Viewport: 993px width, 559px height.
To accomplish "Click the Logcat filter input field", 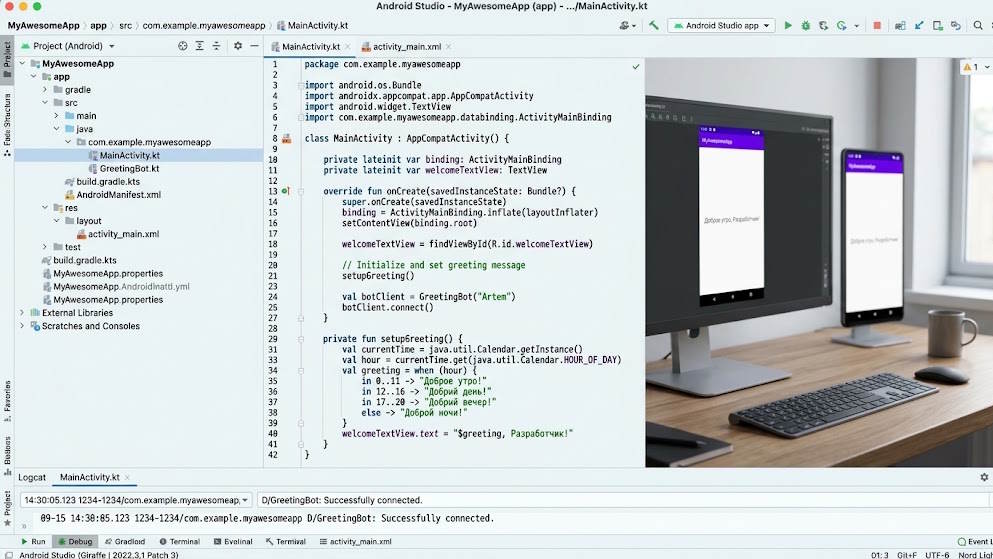I will (623, 500).
